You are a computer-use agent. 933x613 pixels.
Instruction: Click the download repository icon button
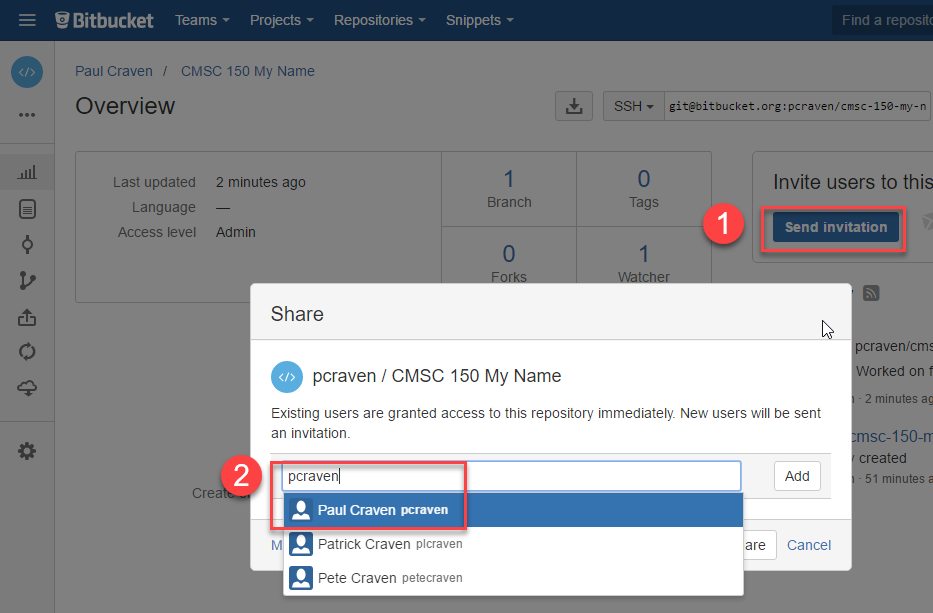pyautogui.click(x=574, y=106)
